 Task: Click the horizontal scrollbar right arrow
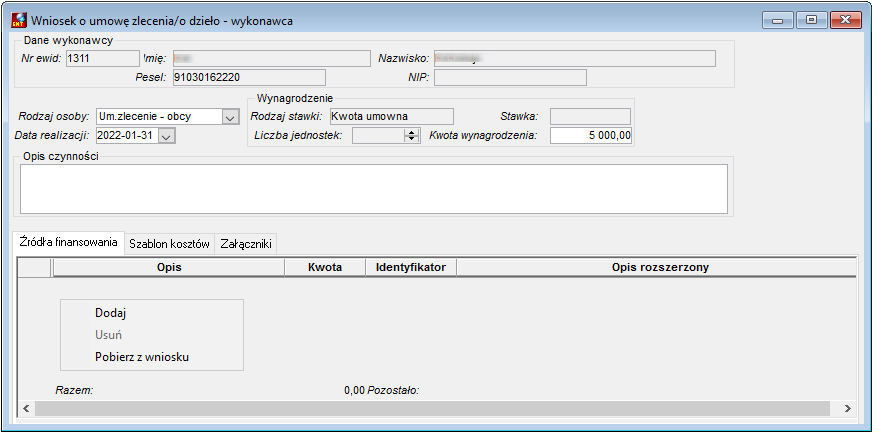point(848,409)
